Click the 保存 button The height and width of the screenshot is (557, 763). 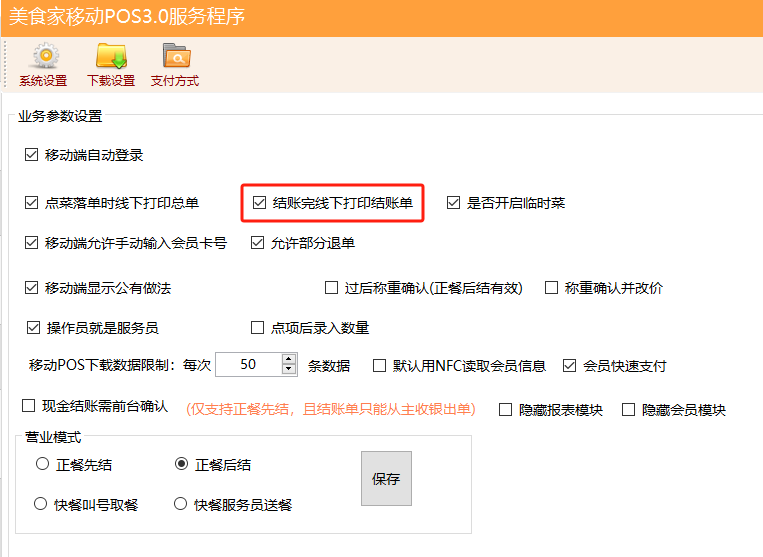386,479
